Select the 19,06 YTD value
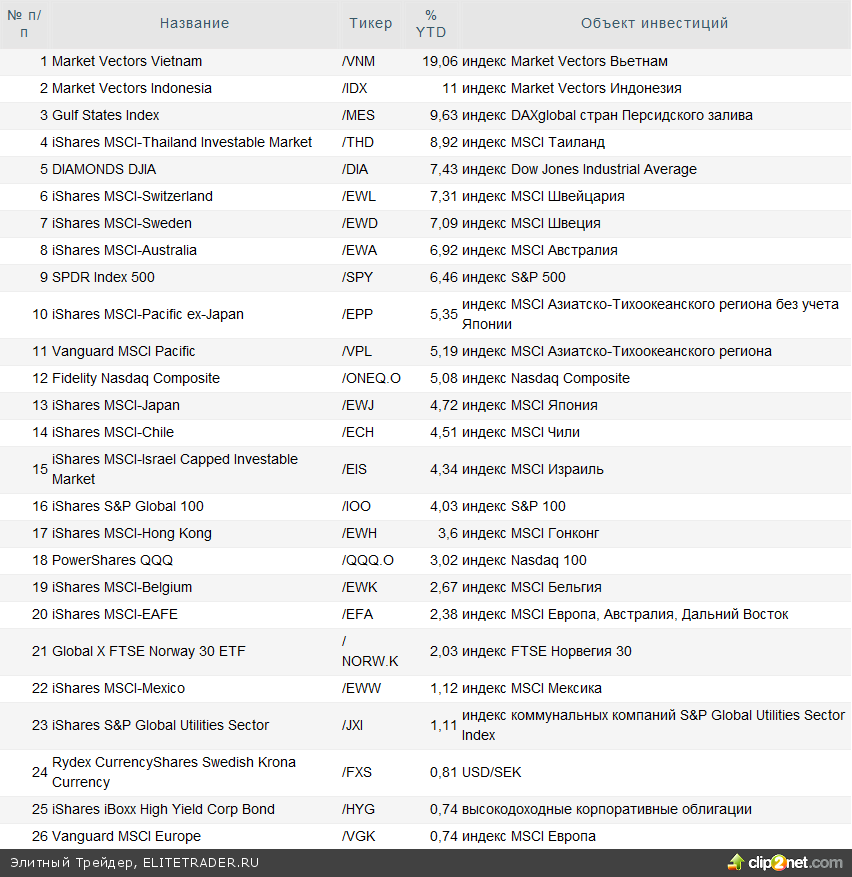This screenshot has height=877, width=852. 439,61
